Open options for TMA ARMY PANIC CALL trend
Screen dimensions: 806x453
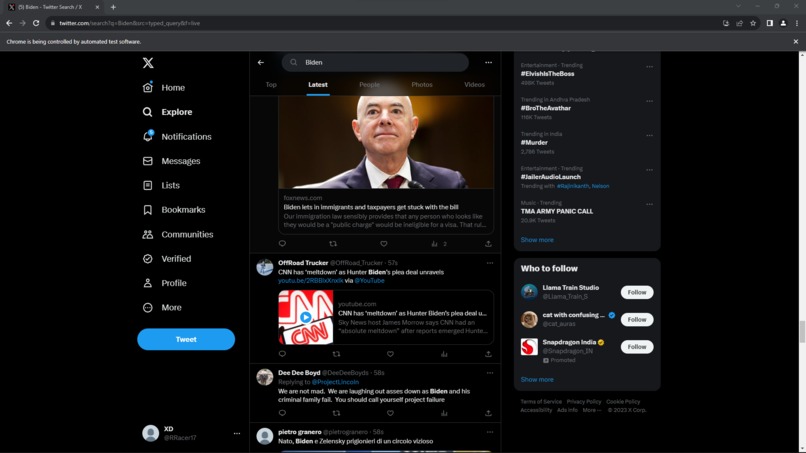tap(650, 205)
